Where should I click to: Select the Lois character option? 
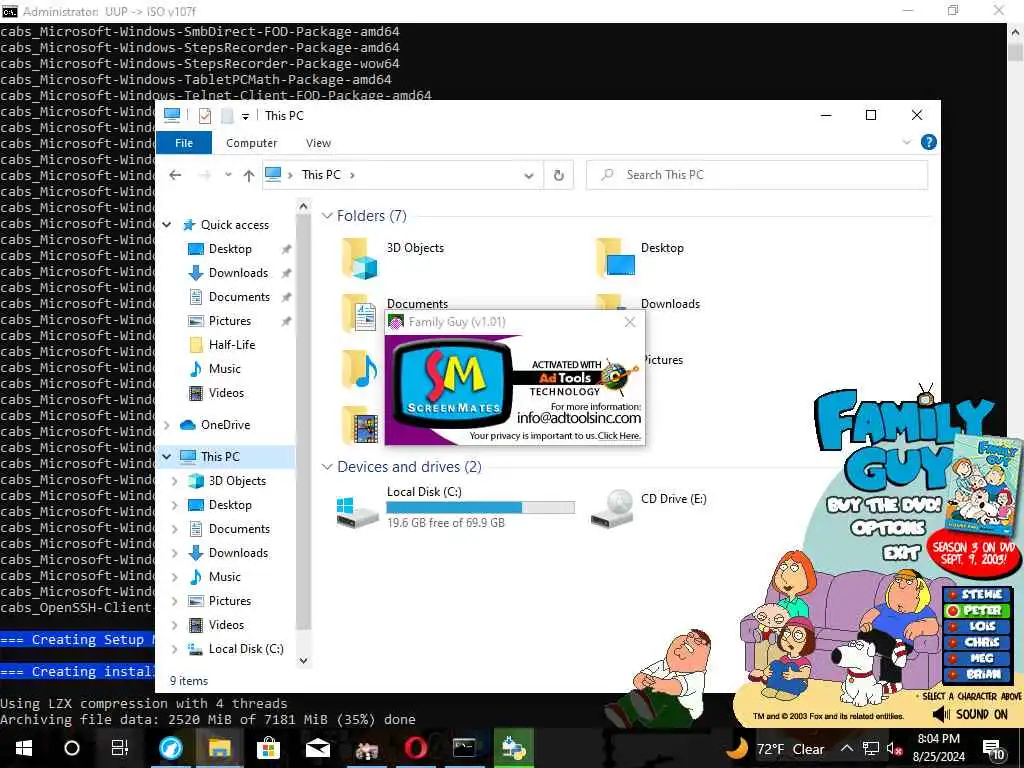click(978, 626)
